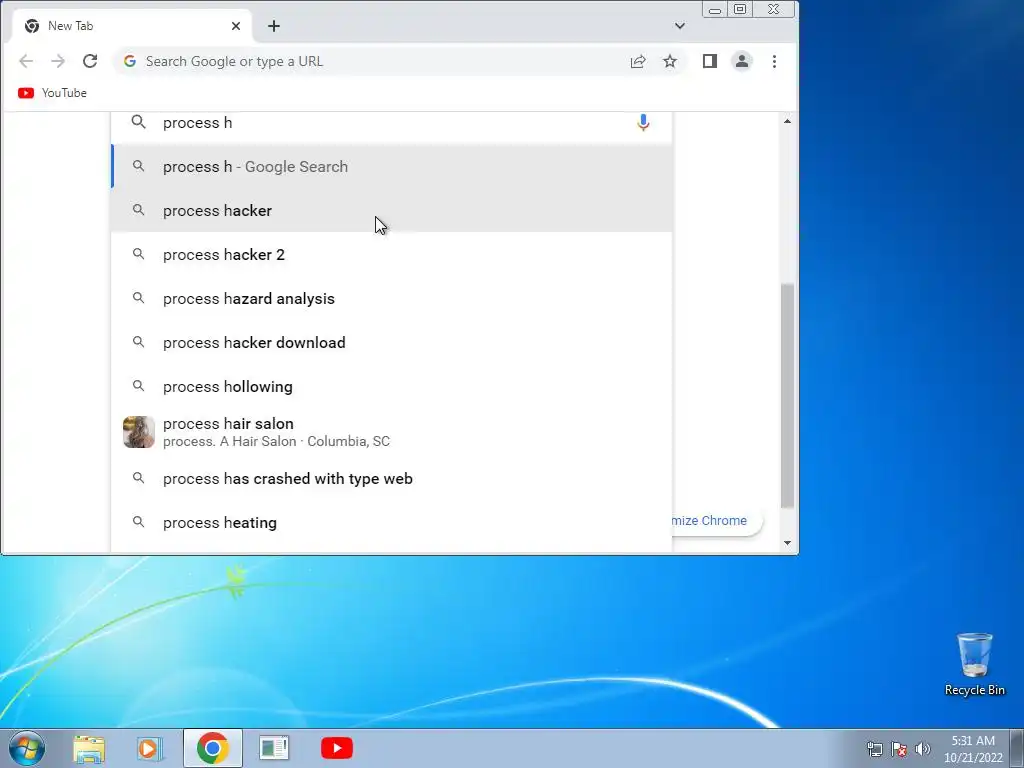The height and width of the screenshot is (768, 1024).
Task: Click the taskbar clock showing 5:31 AM
Action: [x=973, y=749]
